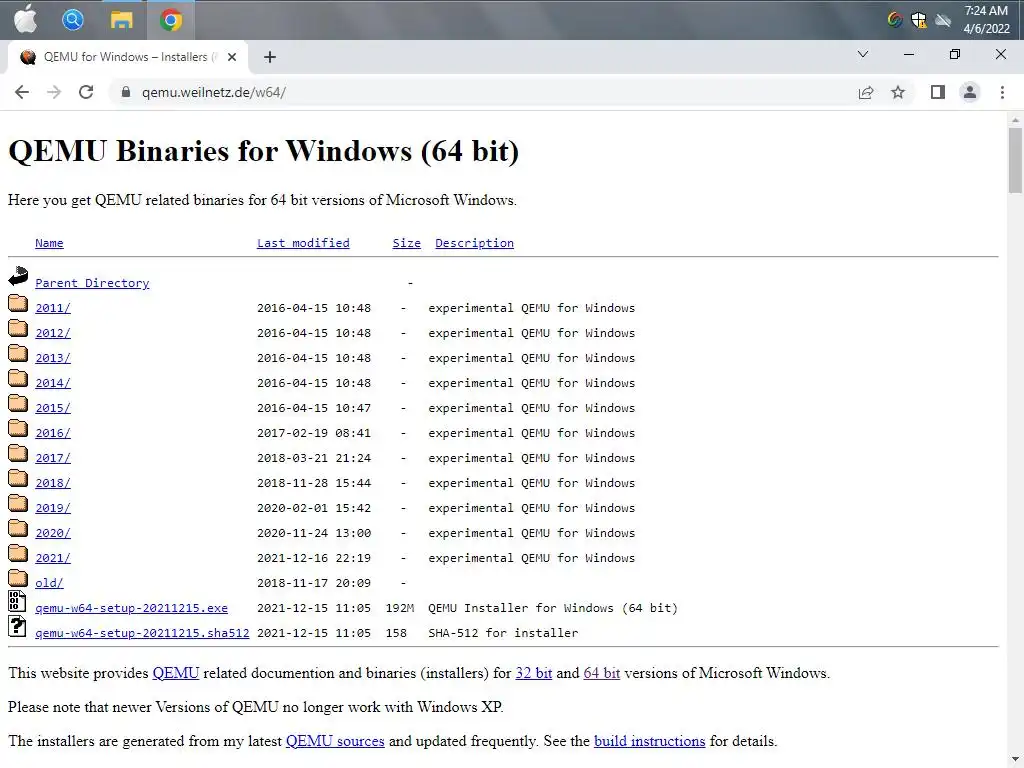This screenshot has height=768, width=1024.
Task: Open the search magnifier in the taskbar
Action: (72, 20)
